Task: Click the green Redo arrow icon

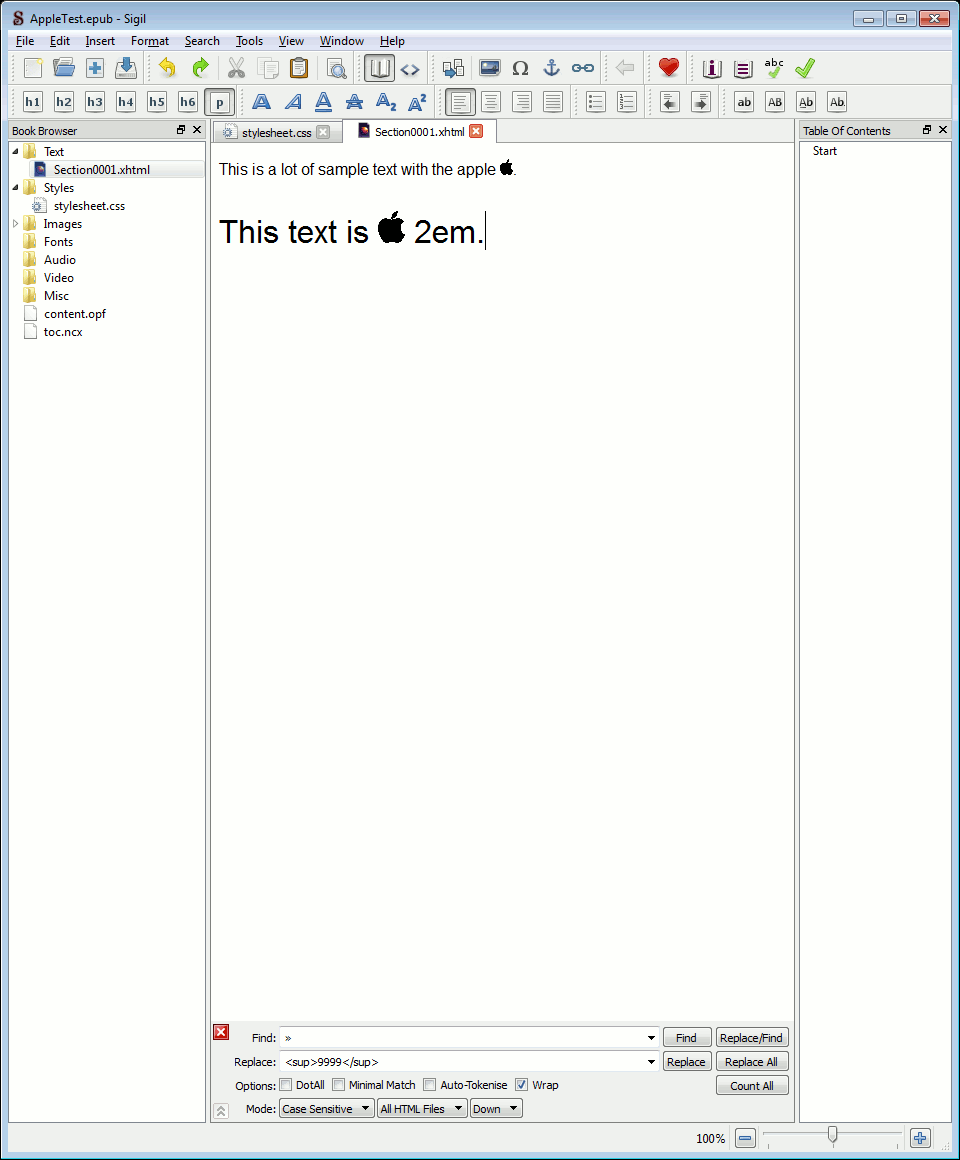Action: pyautogui.click(x=200, y=68)
